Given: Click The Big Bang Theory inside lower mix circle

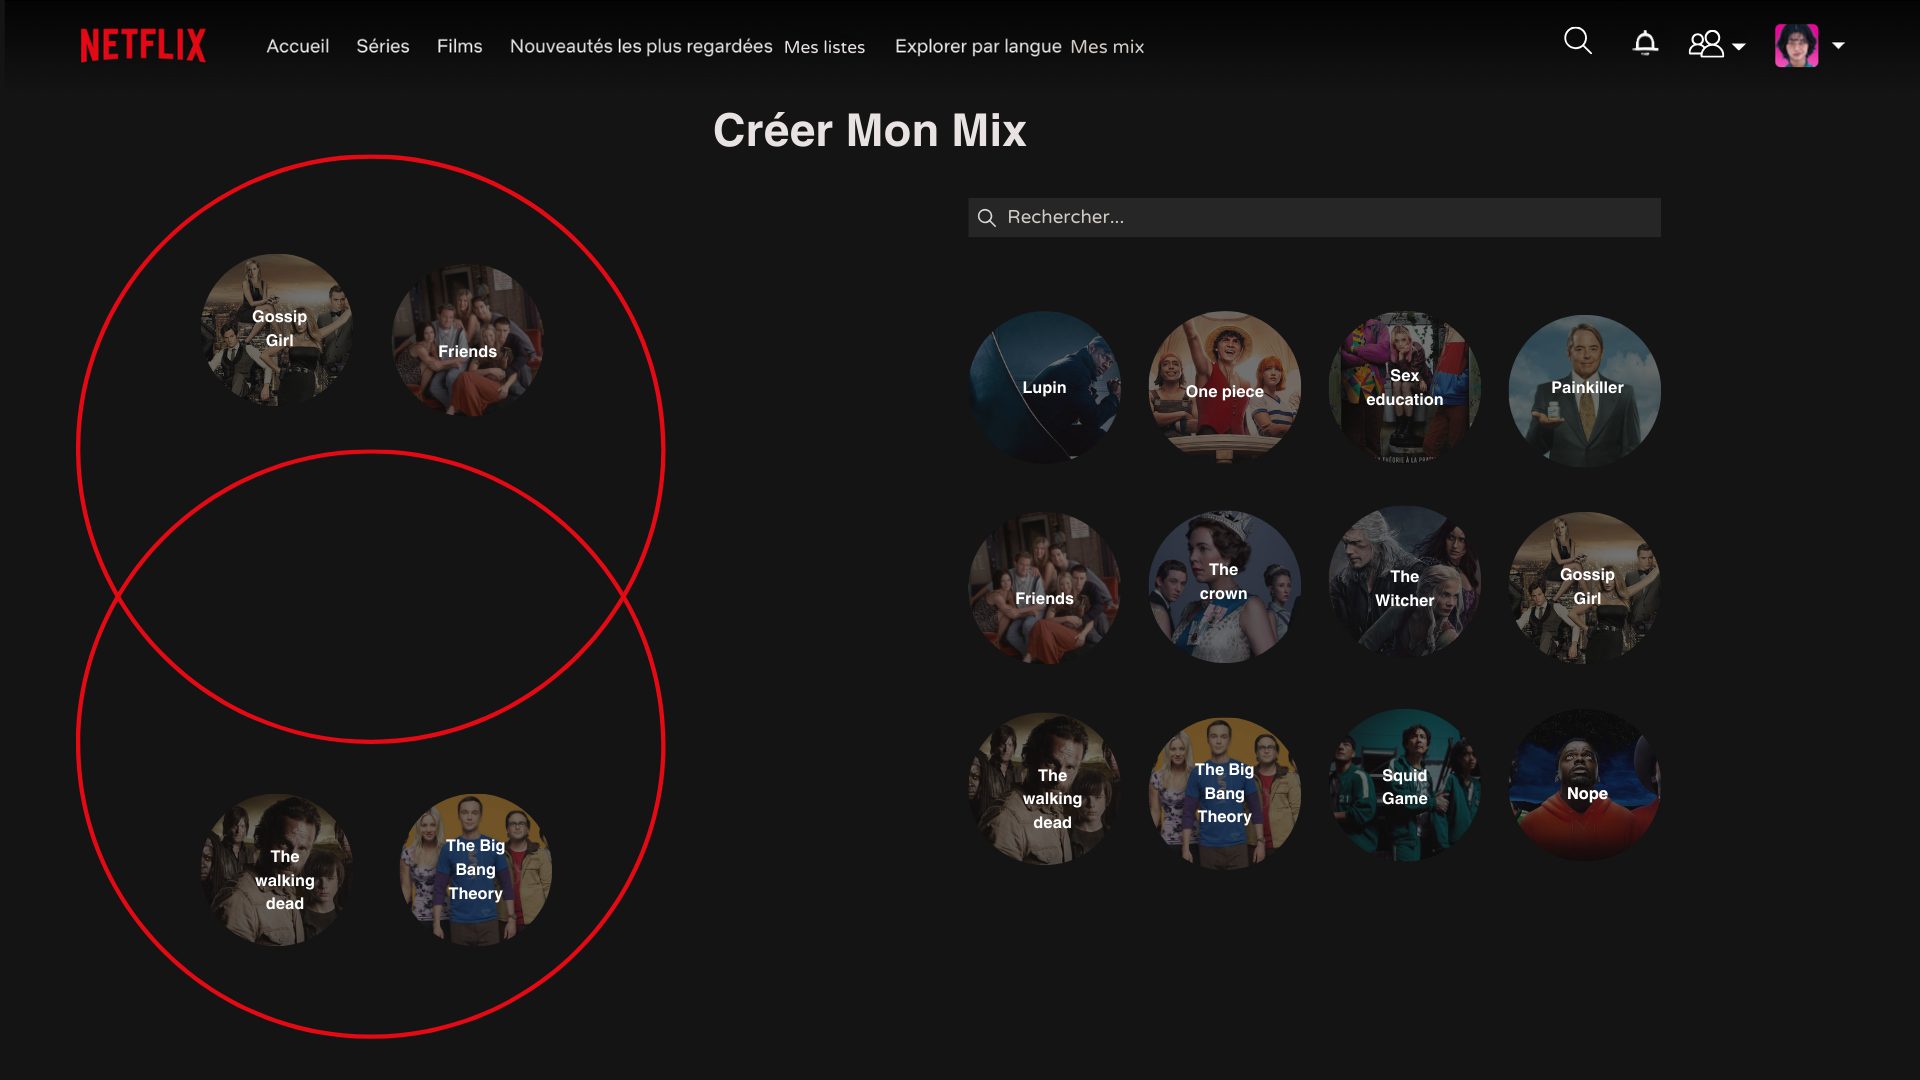Looking at the screenshot, I should pos(475,870).
